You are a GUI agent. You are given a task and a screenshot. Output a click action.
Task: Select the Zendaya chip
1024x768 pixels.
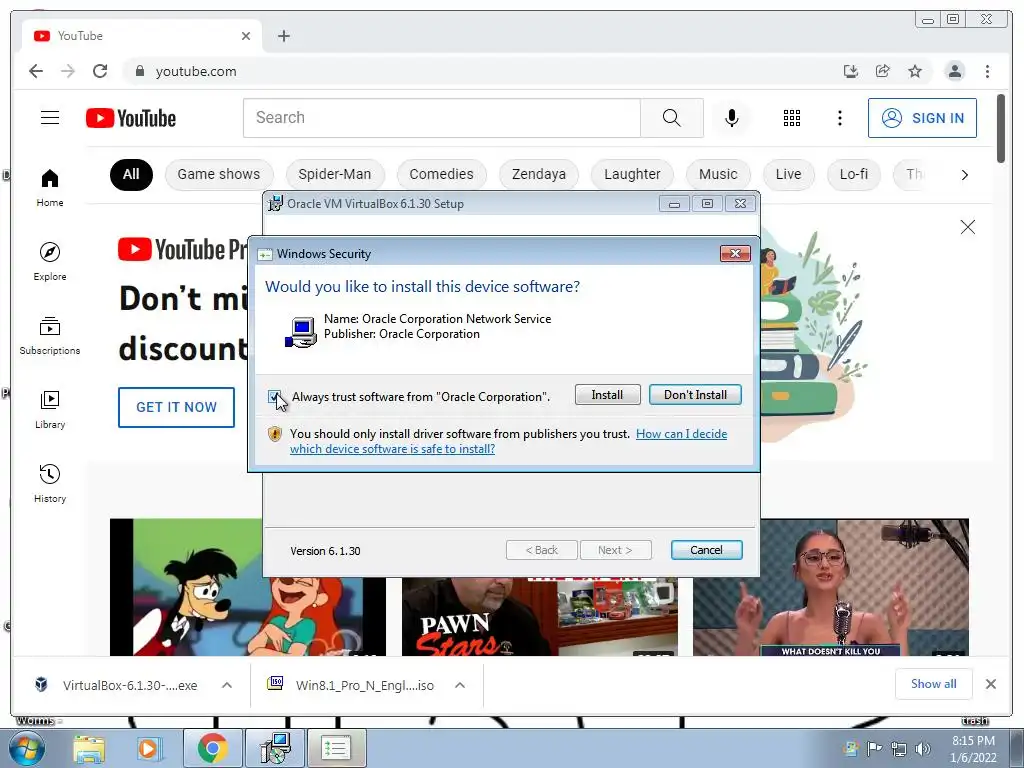tap(539, 174)
